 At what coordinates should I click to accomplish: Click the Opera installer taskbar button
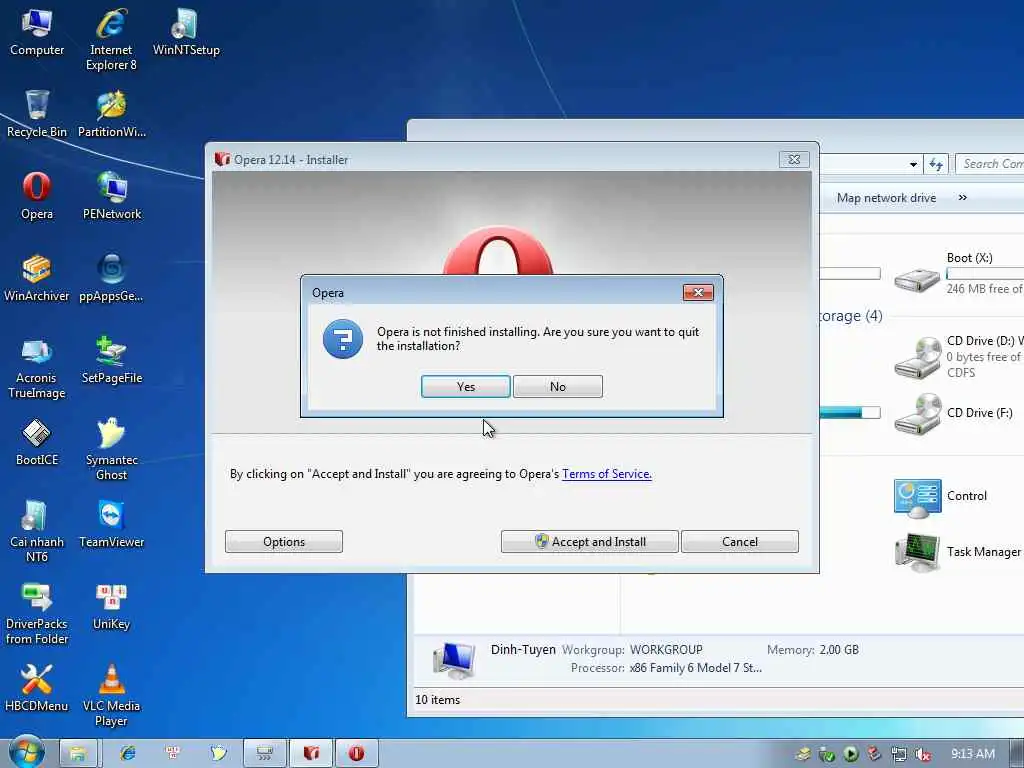point(311,754)
